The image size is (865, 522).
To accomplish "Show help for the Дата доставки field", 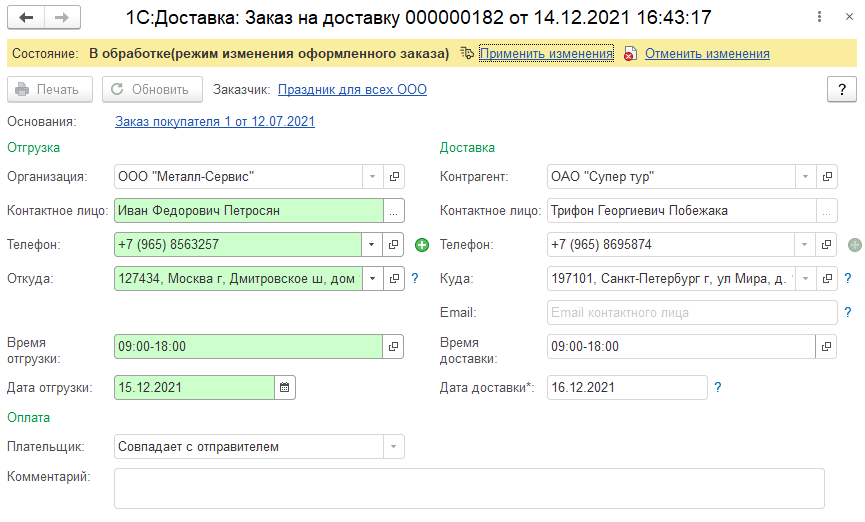I will (x=718, y=387).
